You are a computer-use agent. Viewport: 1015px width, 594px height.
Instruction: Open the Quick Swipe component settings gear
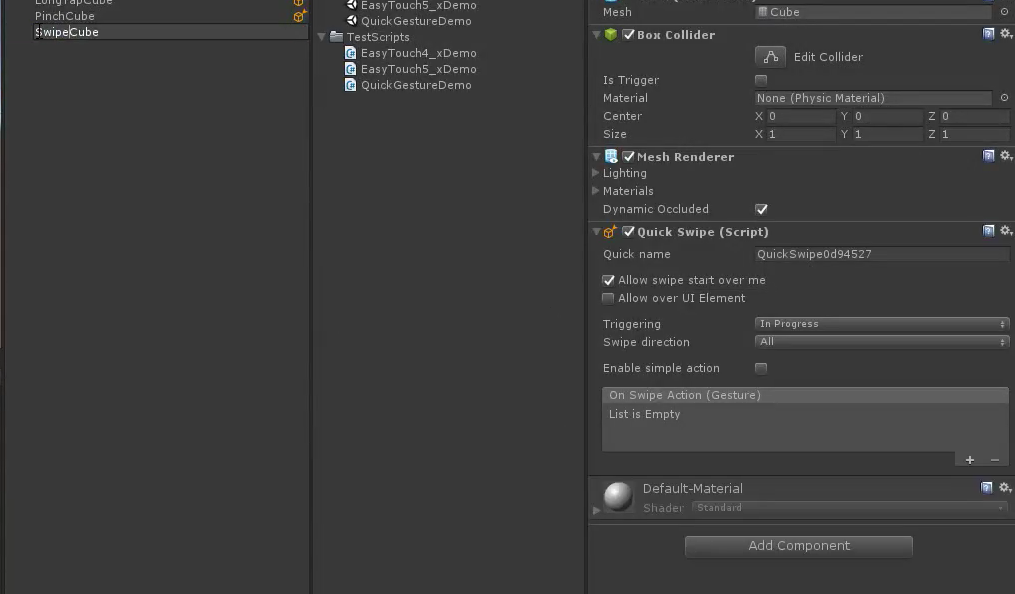click(x=1005, y=231)
